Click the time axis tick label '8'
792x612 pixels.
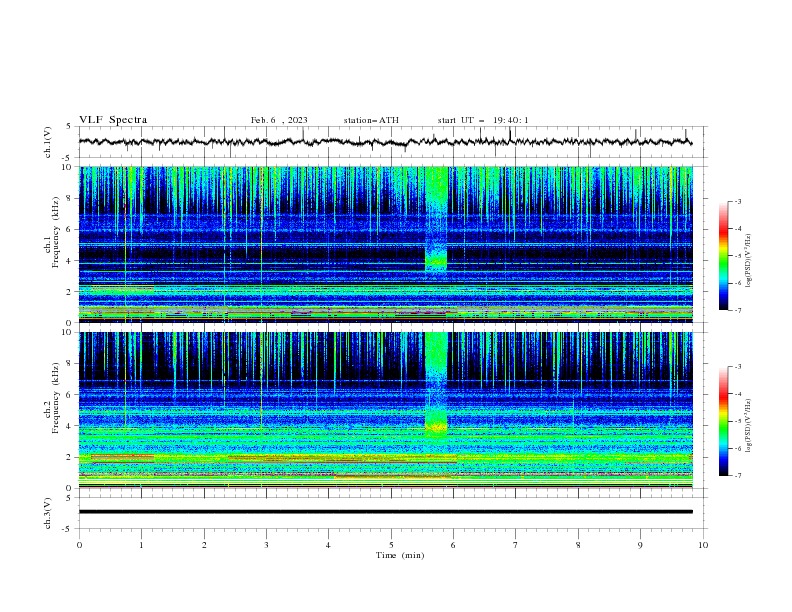tap(578, 545)
